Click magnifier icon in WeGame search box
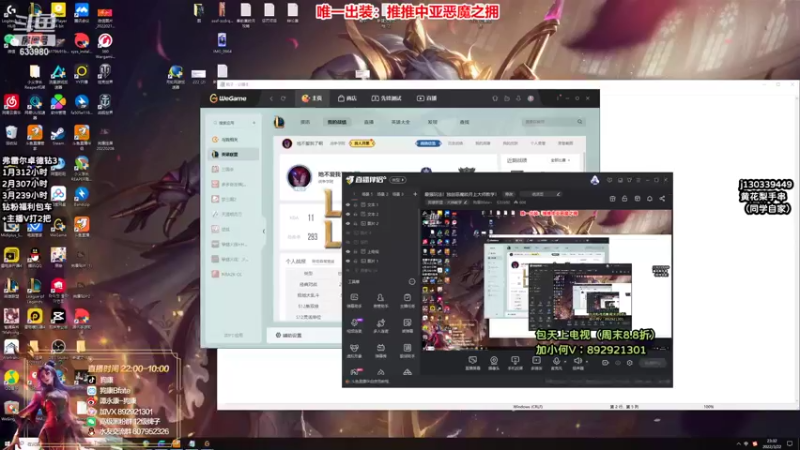Screen dimensions: 800x450 coord(580,122)
